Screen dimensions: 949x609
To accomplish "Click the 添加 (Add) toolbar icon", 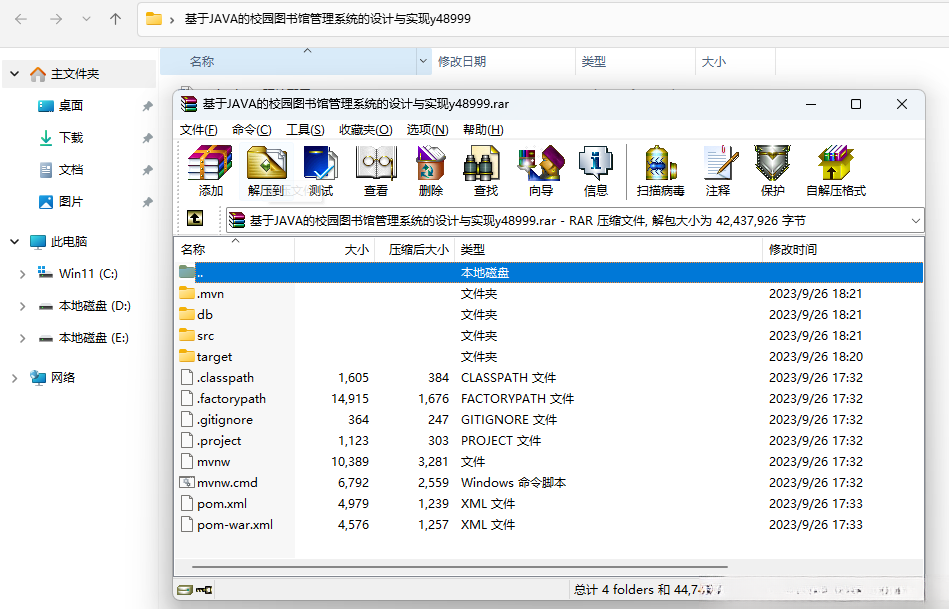I will pos(210,171).
